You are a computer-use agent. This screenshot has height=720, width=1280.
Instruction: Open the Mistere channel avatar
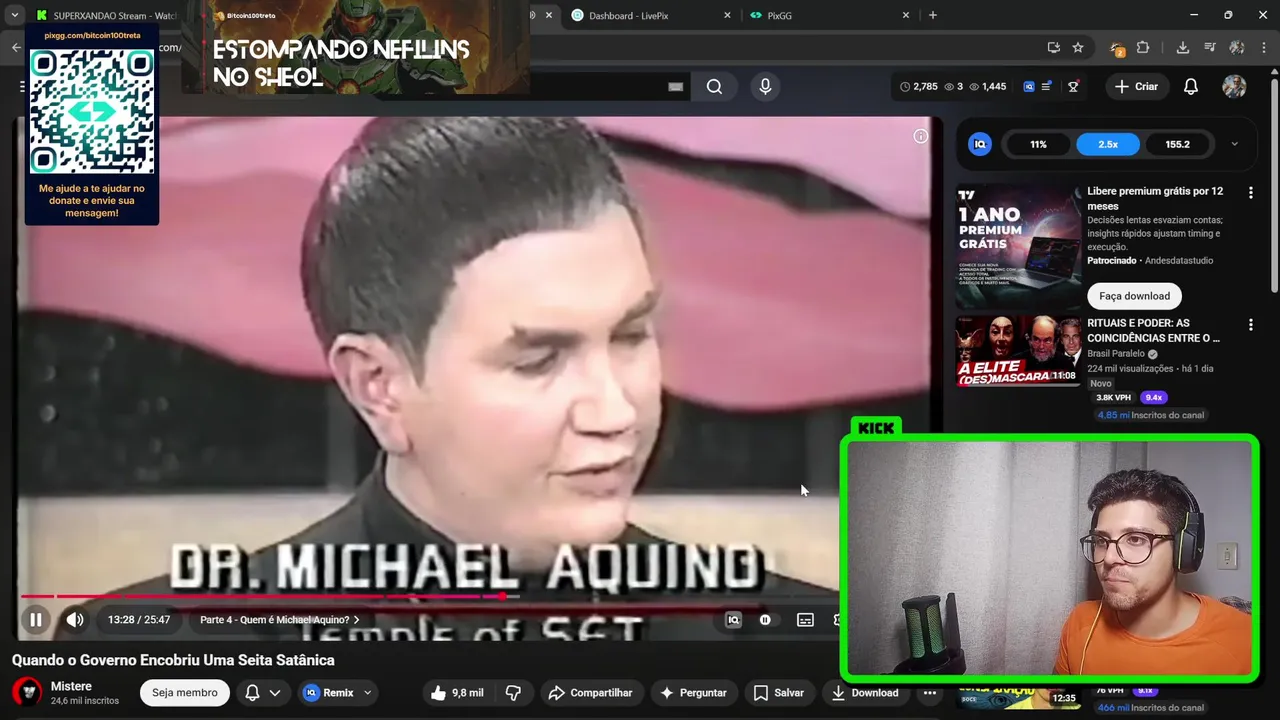coord(27,692)
